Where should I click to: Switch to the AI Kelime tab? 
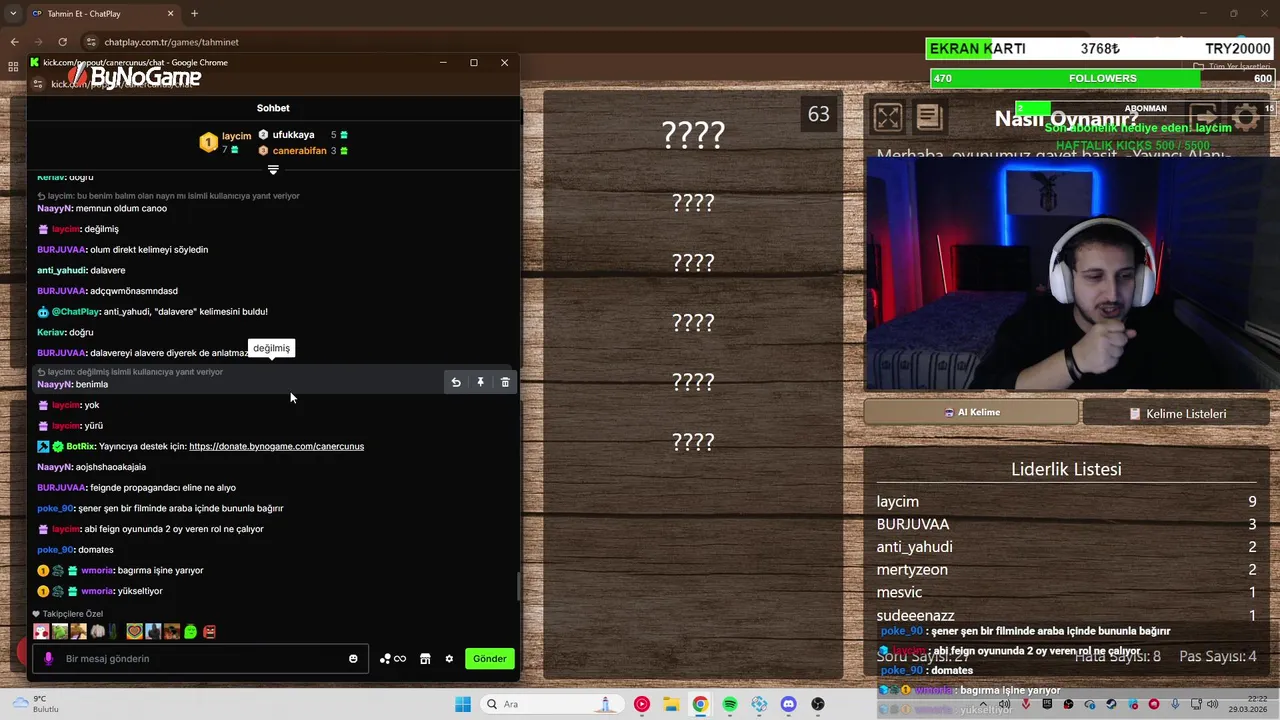[x=971, y=412]
